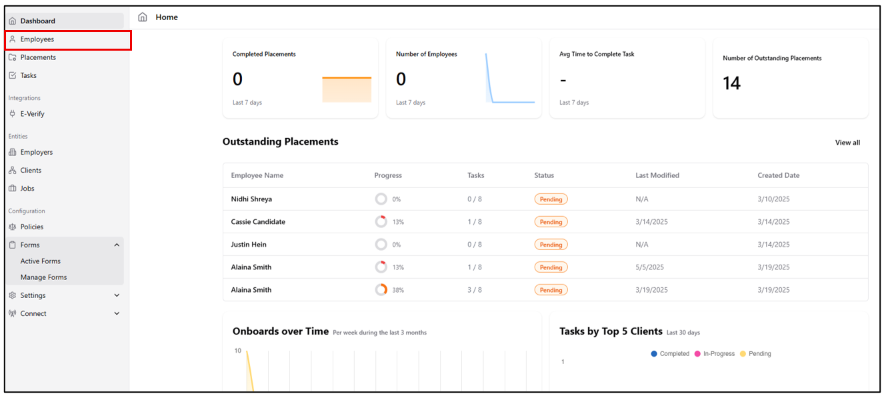Toggle Completed series in chart legend
The height and width of the screenshot is (396, 883).
click(670, 354)
